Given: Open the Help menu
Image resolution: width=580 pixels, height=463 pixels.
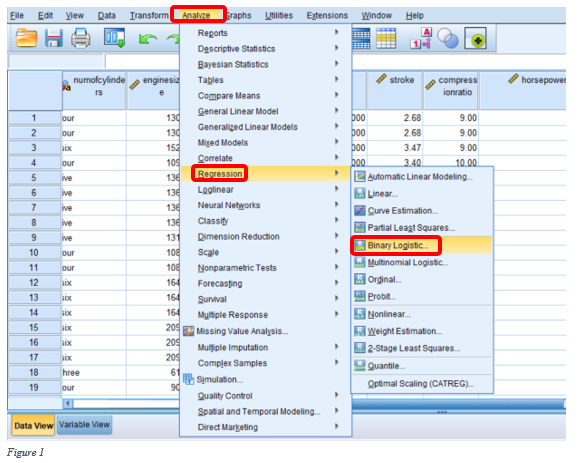Looking at the screenshot, I should tap(415, 16).
